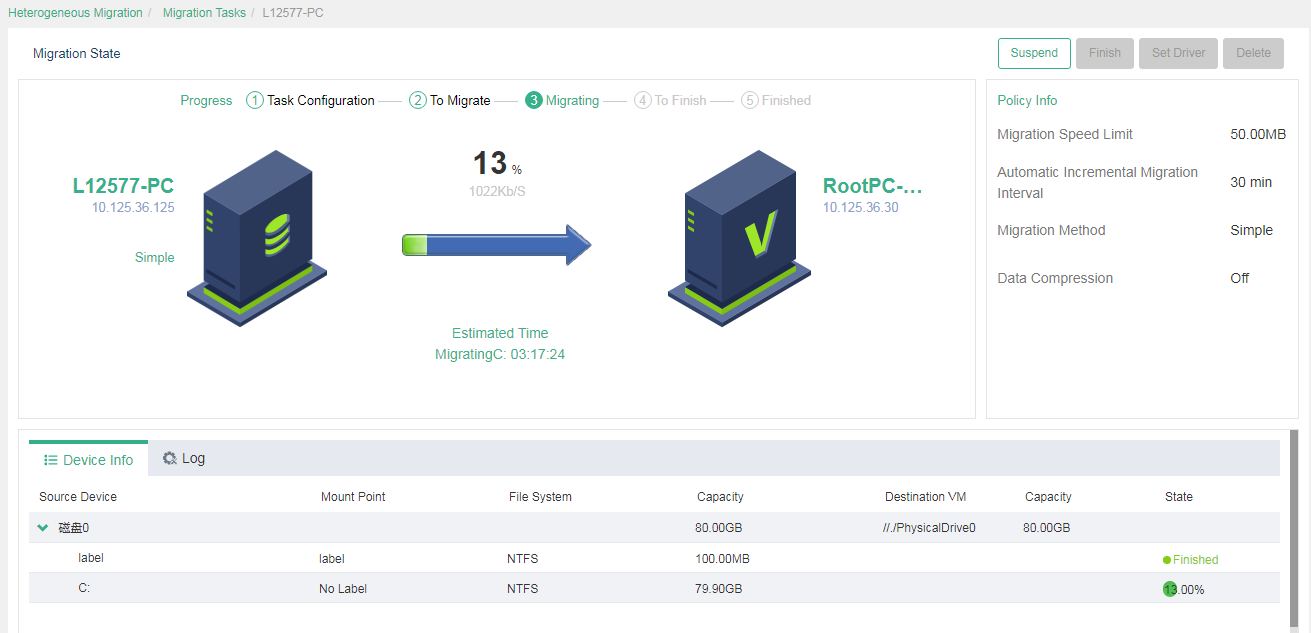Click step 2 To Migrate circle
Screen dimensions: 1311x633
418,101
